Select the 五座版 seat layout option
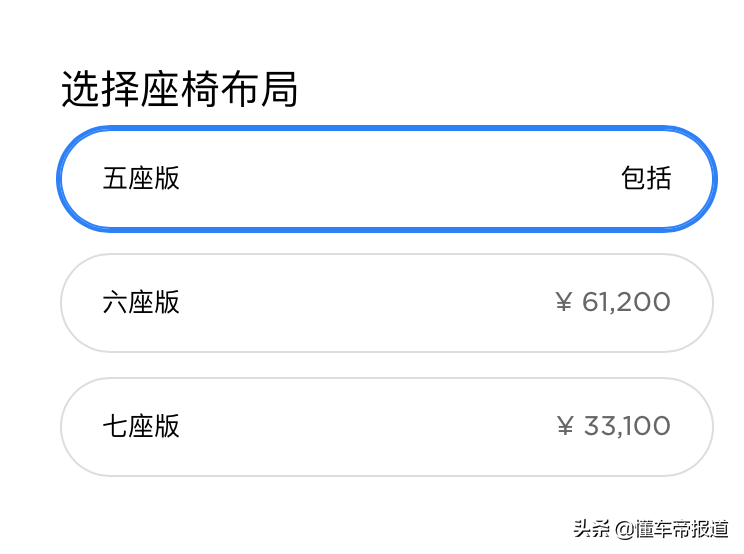 (x=386, y=179)
